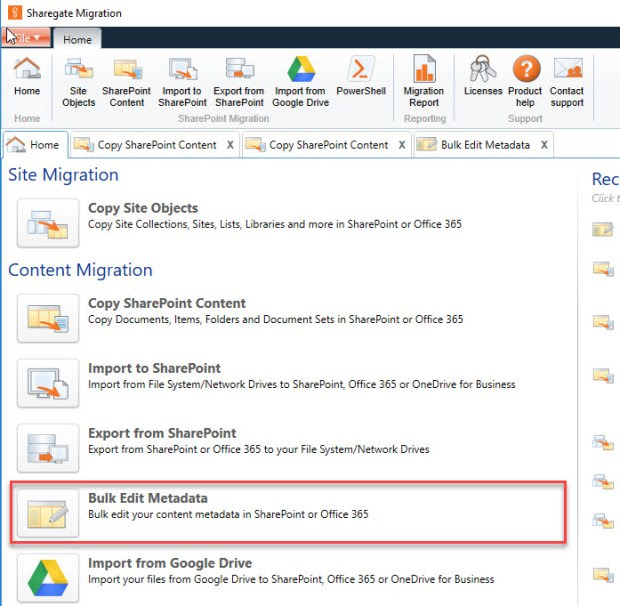The height and width of the screenshot is (606, 620).
Task: Close the Bulk Edit Metadata tab
Action: click(x=544, y=145)
